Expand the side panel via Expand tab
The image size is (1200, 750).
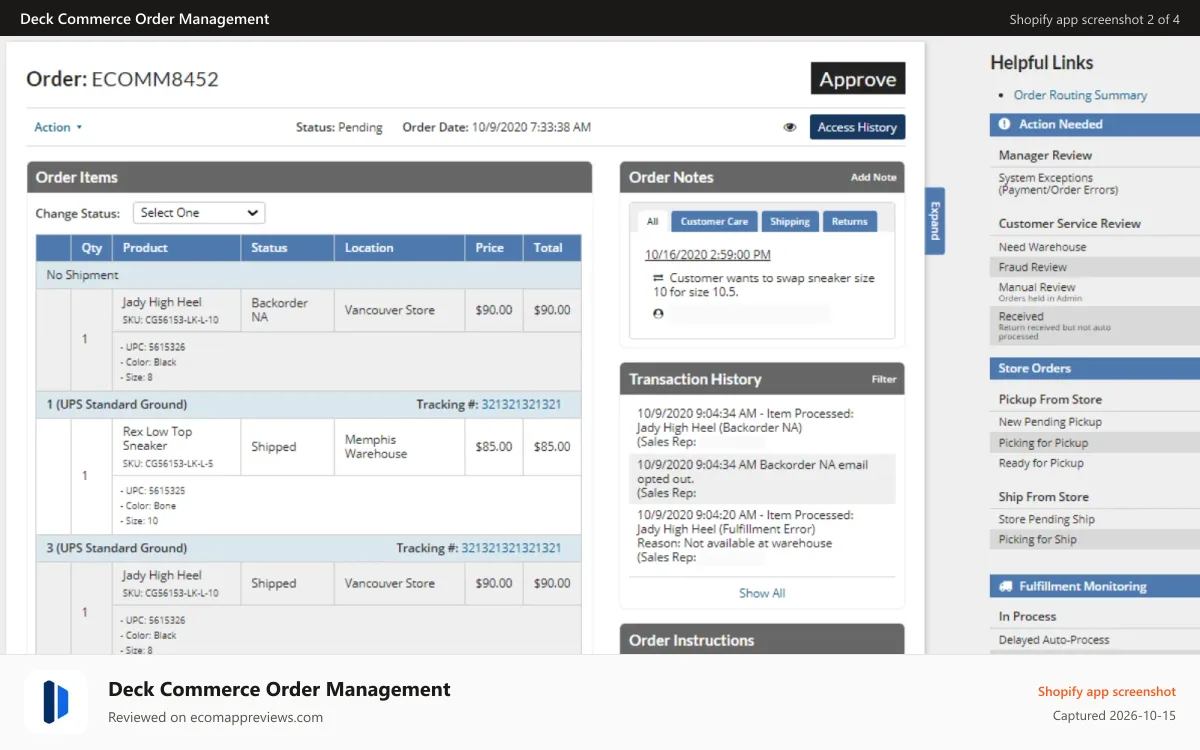pos(935,221)
